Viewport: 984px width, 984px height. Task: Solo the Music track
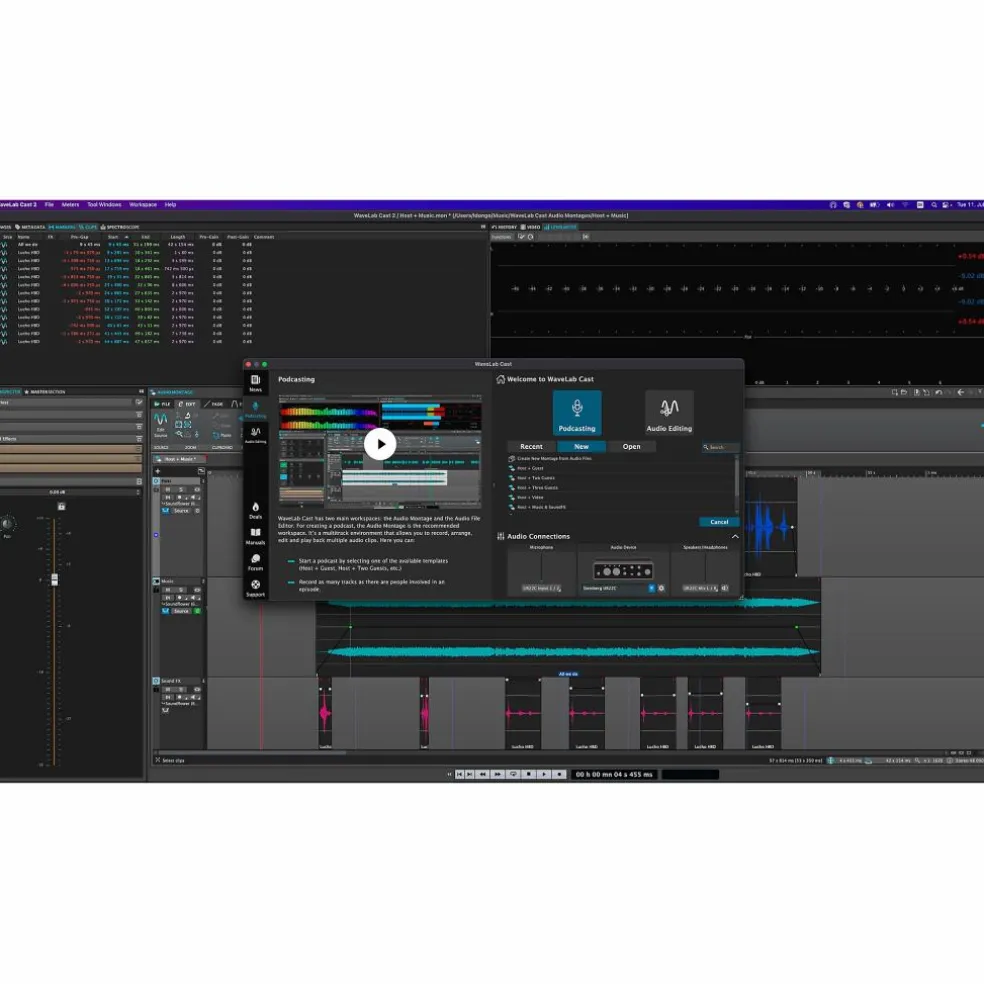coord(181,590)
